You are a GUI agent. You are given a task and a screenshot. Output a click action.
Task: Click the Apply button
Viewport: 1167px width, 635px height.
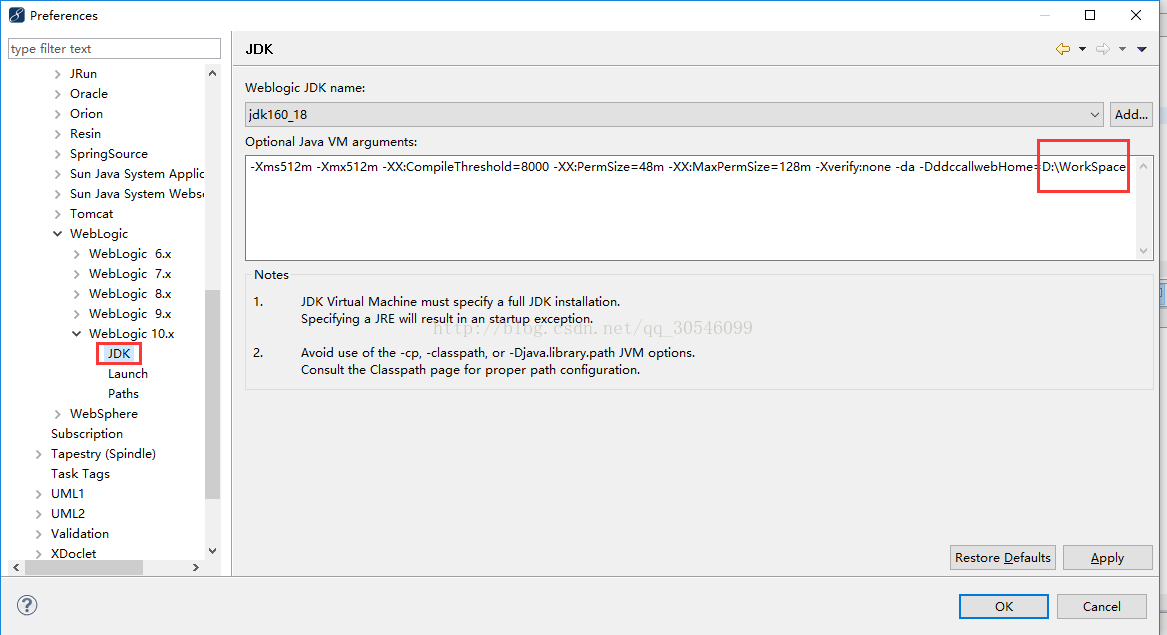[1107, 558]
